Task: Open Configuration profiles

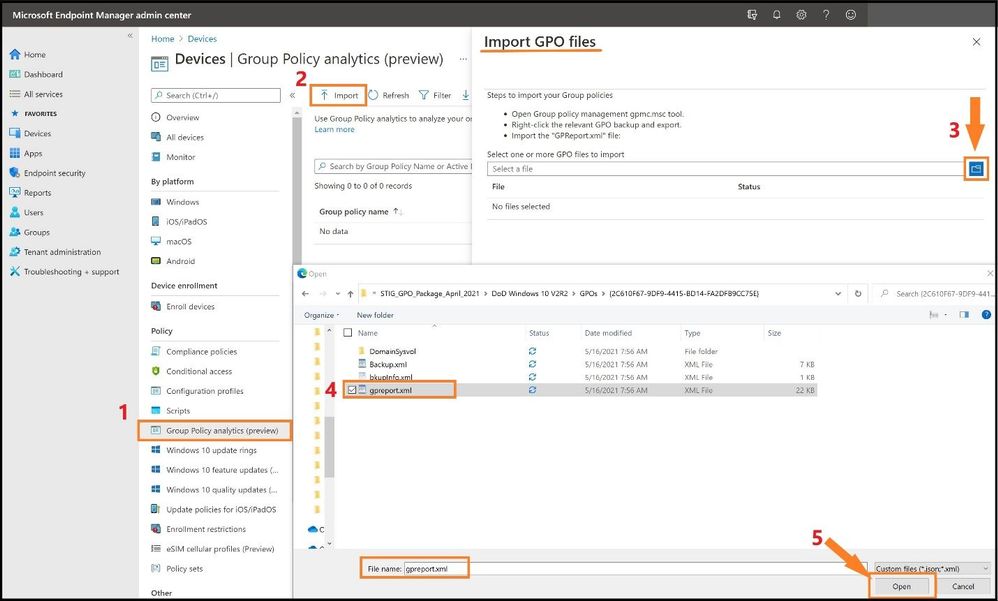Action: pos(204,392)
